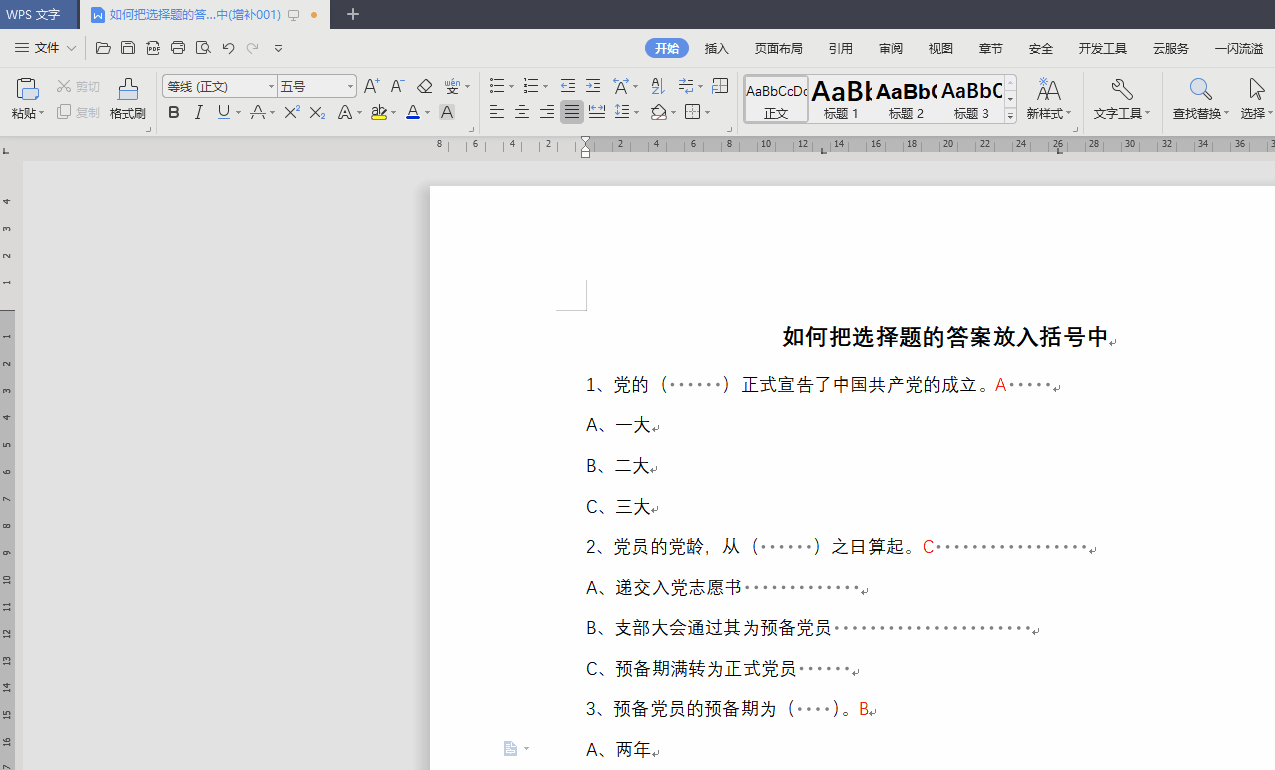Viewport: 1275px width, 770px height.
Task: Apply the 标题 3 style
Action: tap(971, 99)
